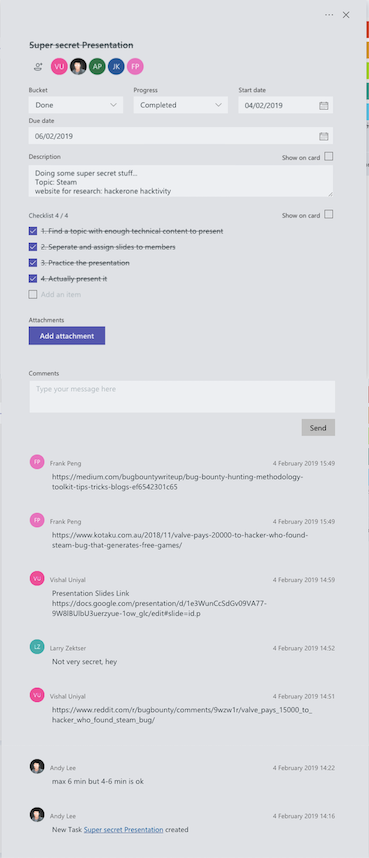The height and width of the screenshot is (858, 369).
Task: Open the Due date calendar picker
Action: [324, 136]
